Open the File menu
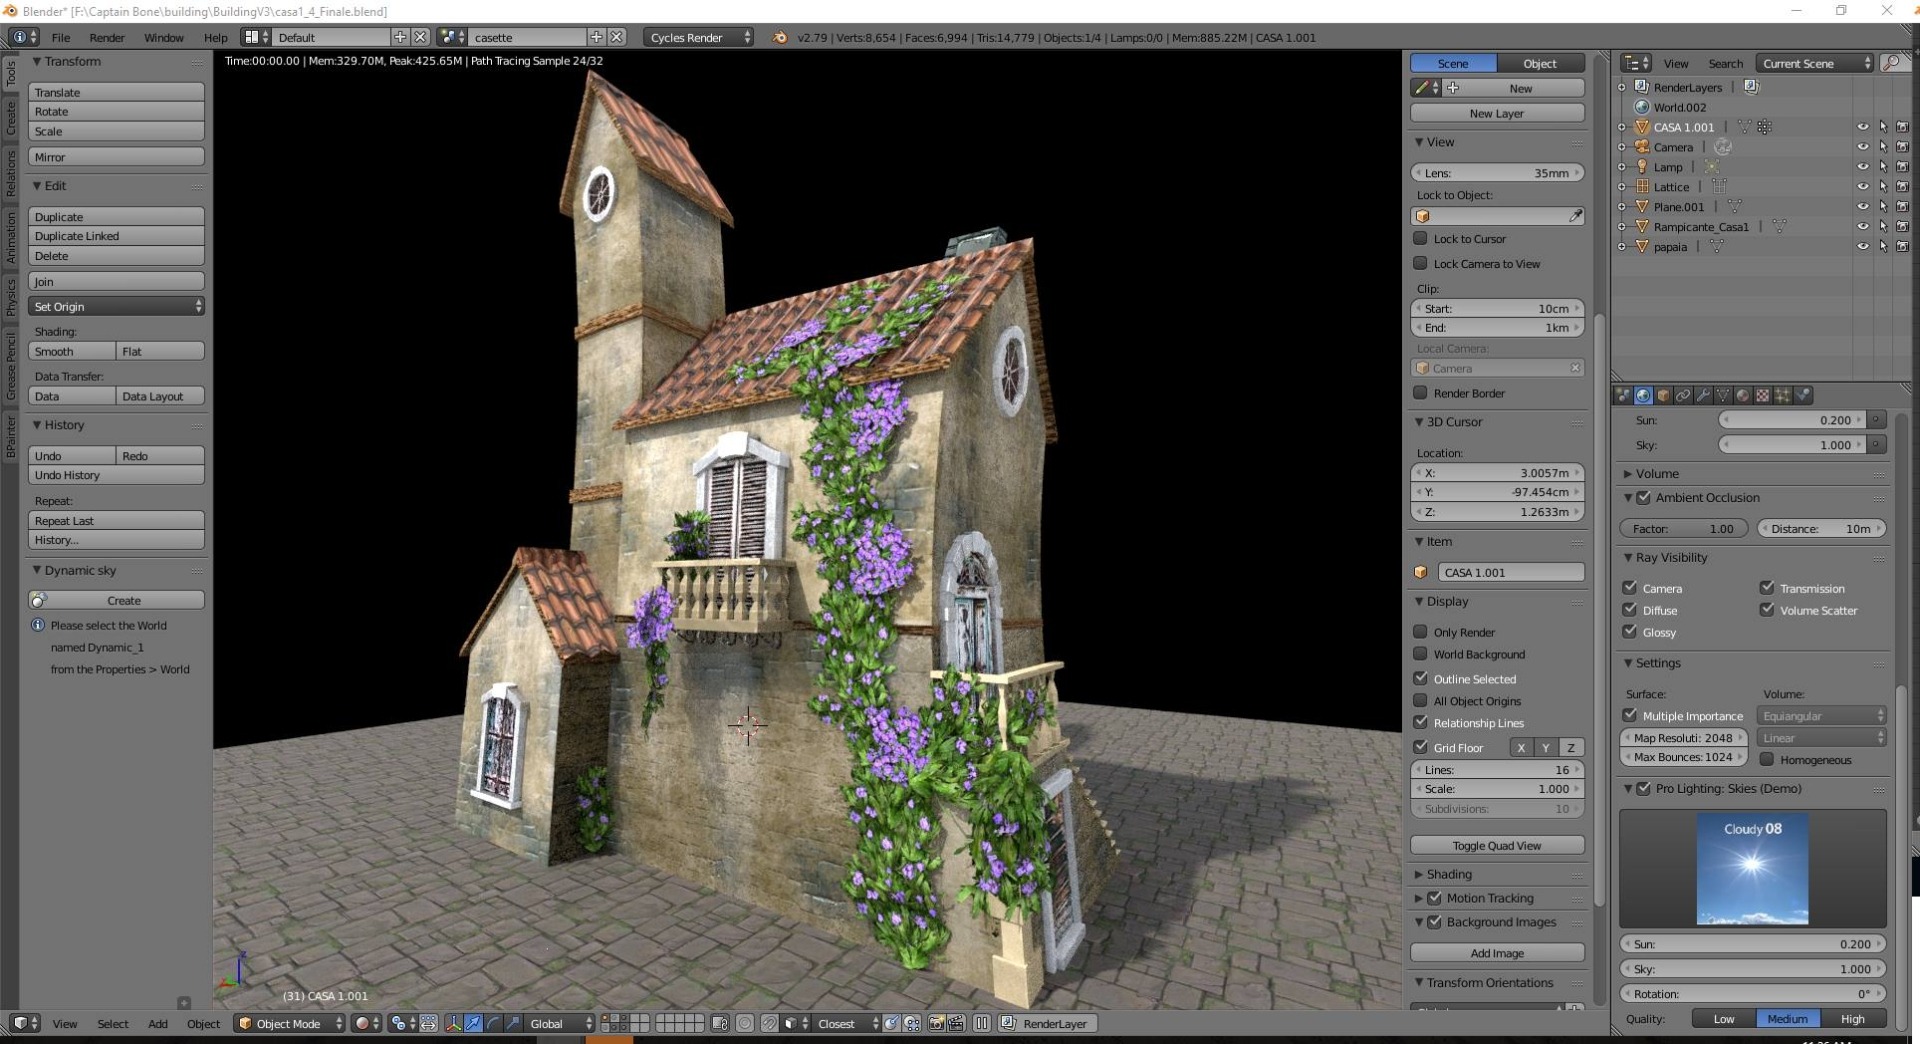Image resolution: width=1920 pixels, height=1044 pixels. pos(61,37)
